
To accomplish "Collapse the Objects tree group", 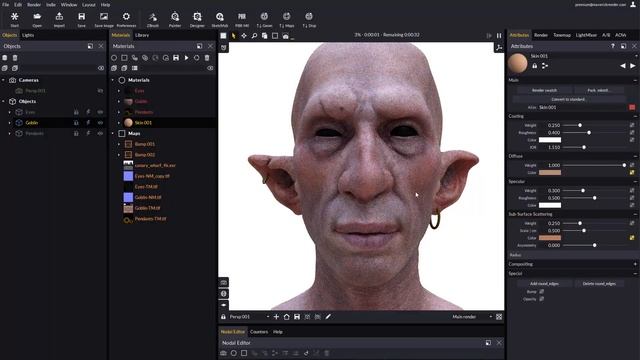I will tap(4, 101).
